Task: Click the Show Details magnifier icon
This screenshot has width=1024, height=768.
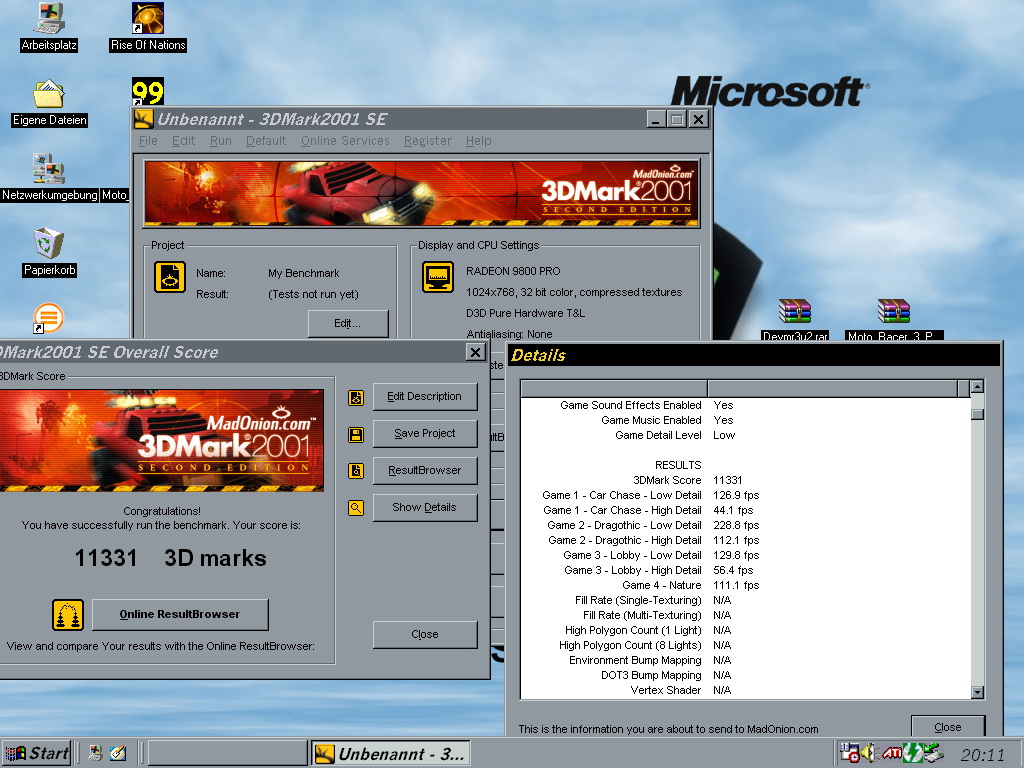Action: 356,507
